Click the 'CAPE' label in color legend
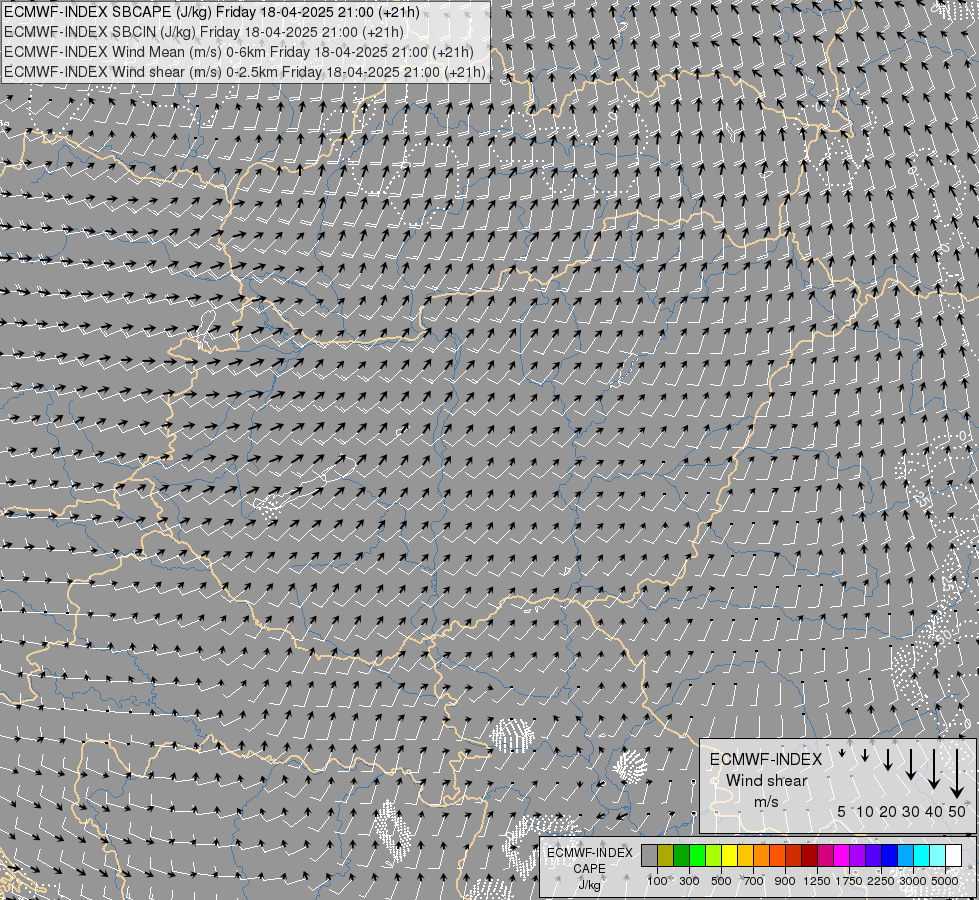This screenshot has width=979, height=900. pos(589,869)
